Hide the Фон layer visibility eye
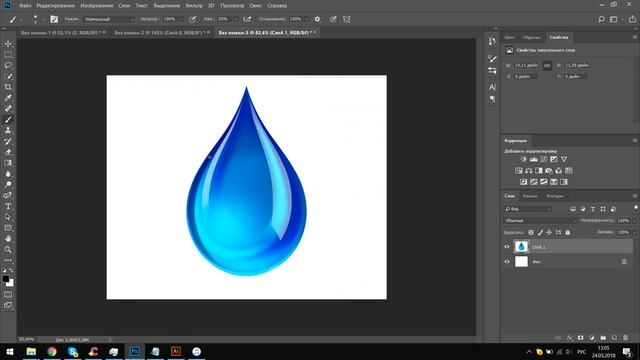This screenshot has height=360, width=640. tap(507, 262)
